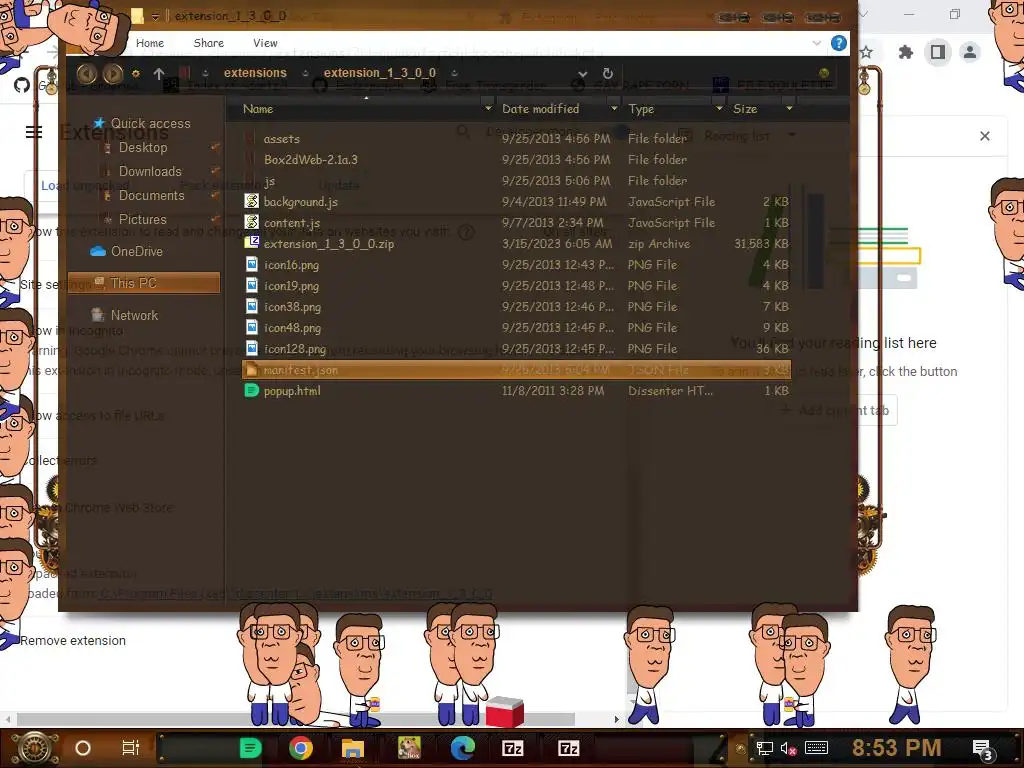This screenshot has height=768, width=1024.
Task: Open the hamburger menu on Chrome's Extensions page
Action: (34, 133)
